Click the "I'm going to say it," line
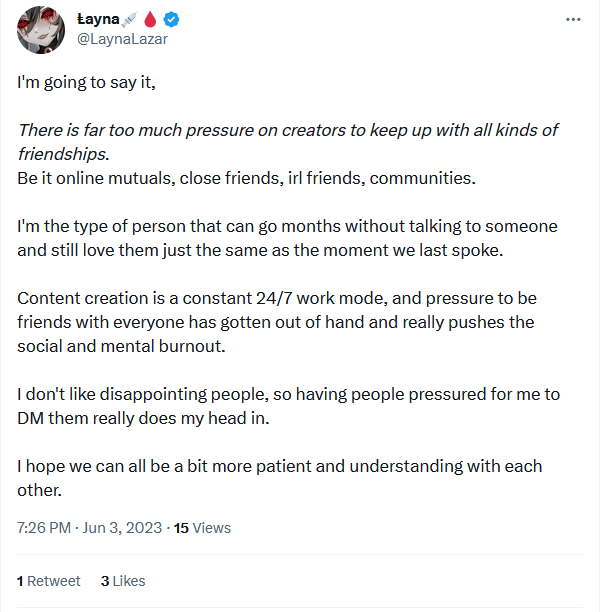605x612 pixels. pos(86,82)
